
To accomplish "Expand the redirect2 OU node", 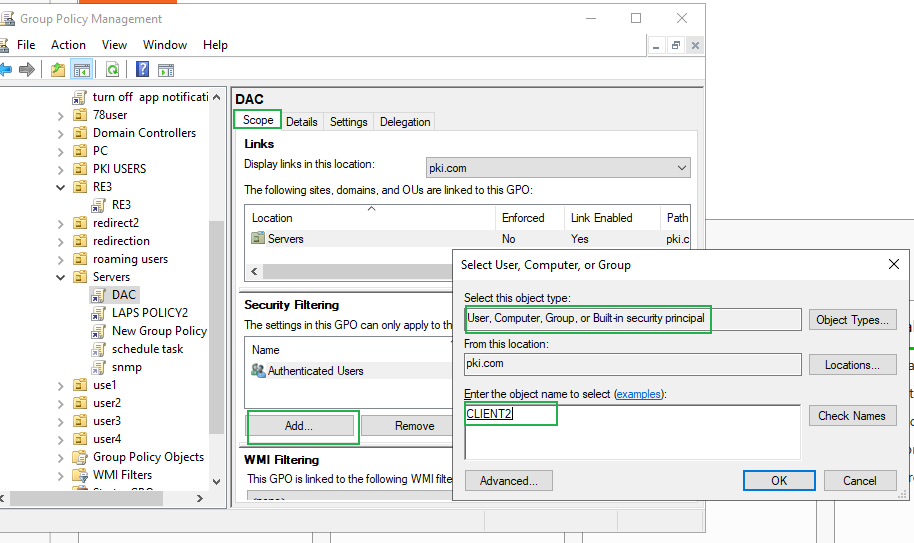I will tap(61, 223).
